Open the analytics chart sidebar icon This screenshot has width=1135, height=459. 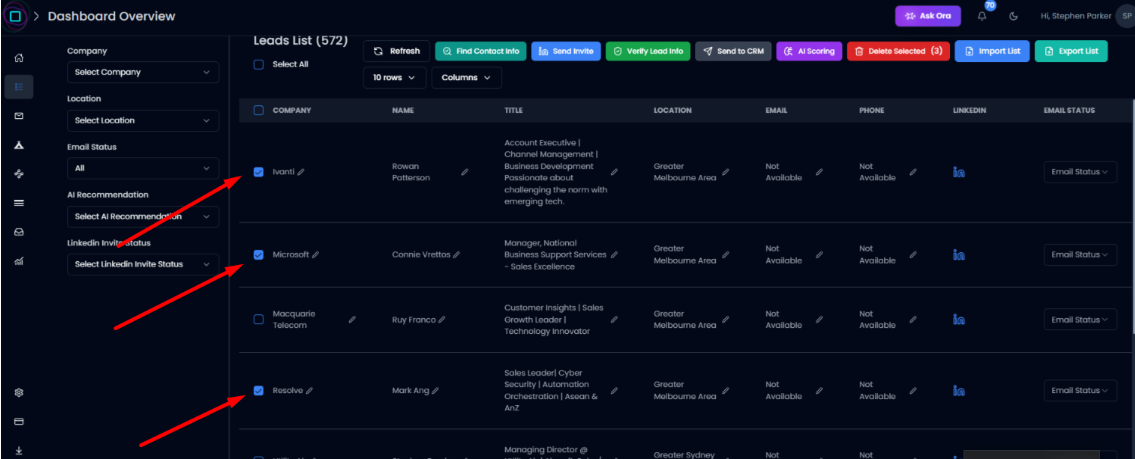pyautogui.click(x=19, y=261)
